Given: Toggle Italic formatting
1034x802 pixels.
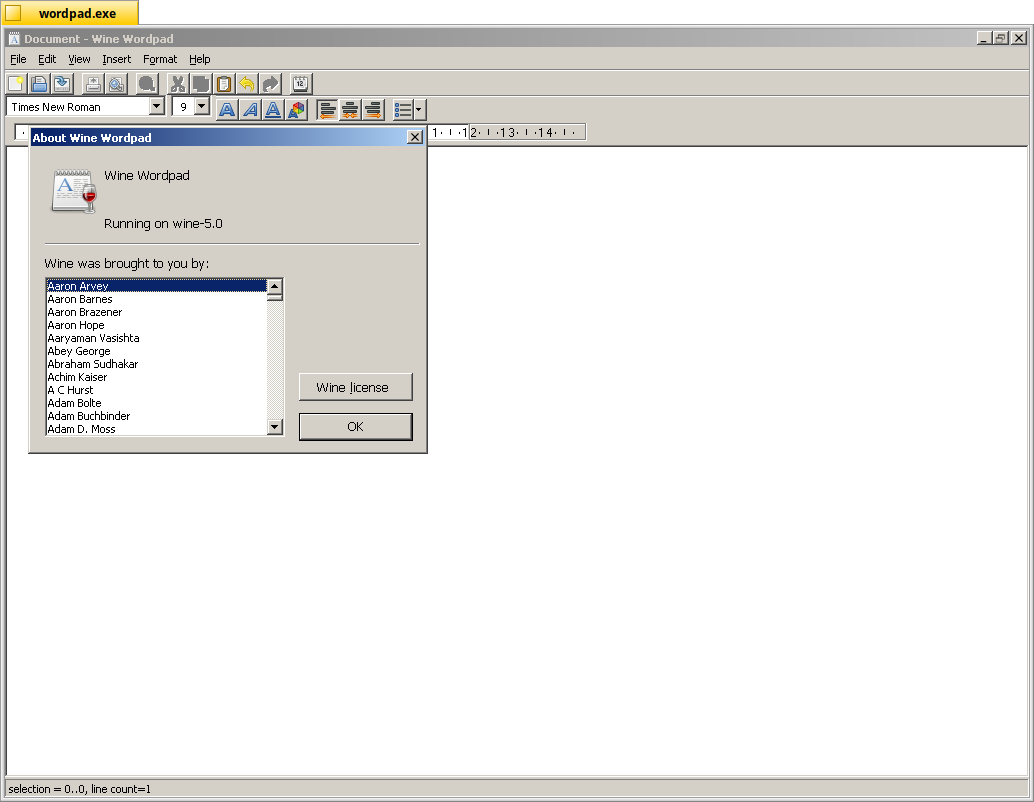Looking at the screenshot, I should (250, 109).
